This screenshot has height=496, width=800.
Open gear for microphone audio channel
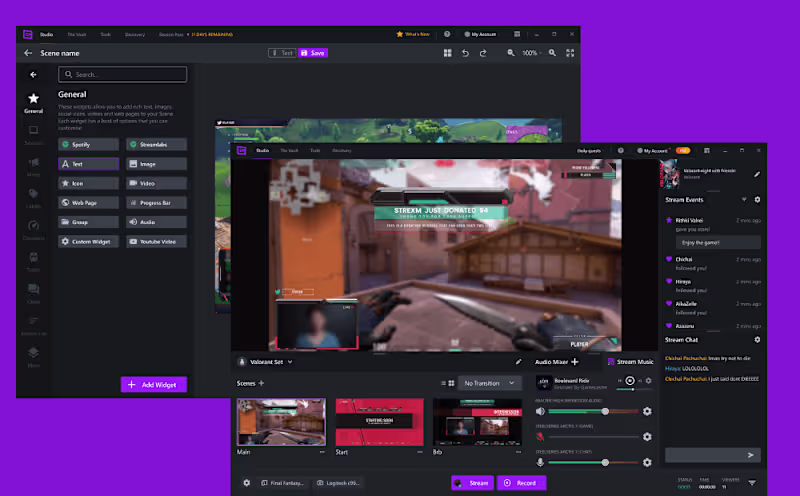[647, 462]
